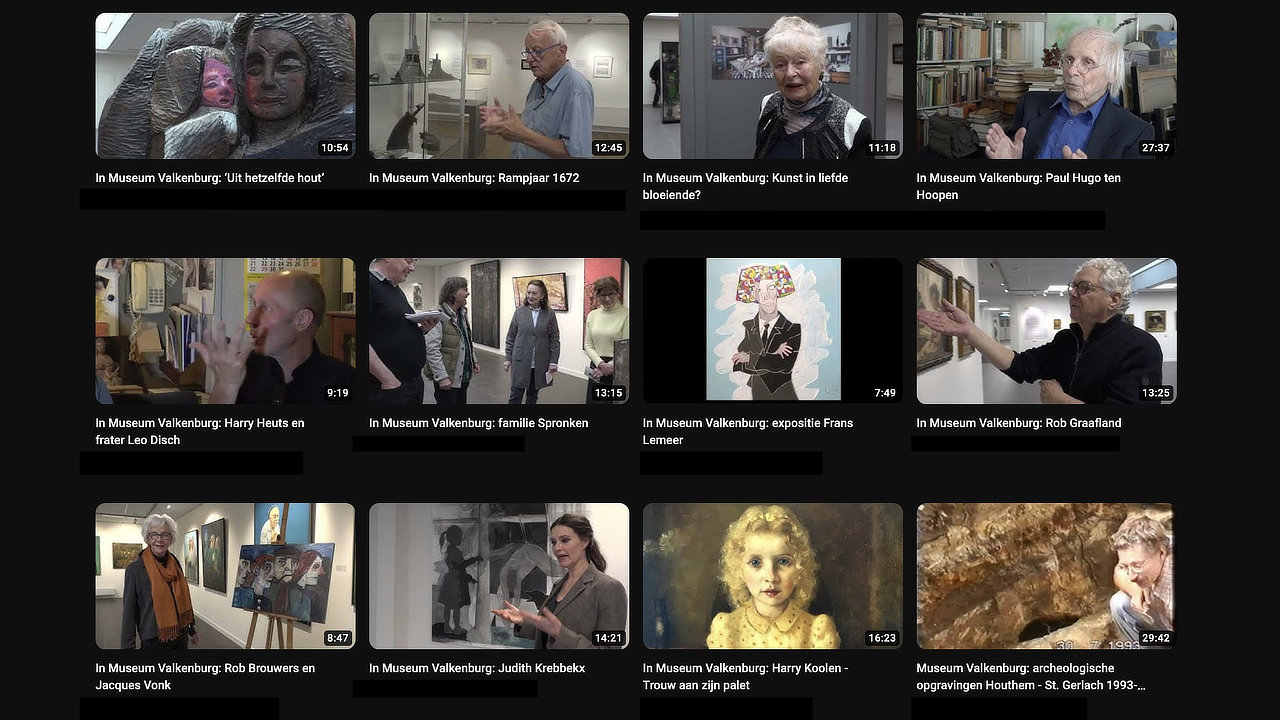Open the Rob Brouwers en Jacques Vonk thumbnail
This screenshot has height=720, width=1280.
click(225, 576)
